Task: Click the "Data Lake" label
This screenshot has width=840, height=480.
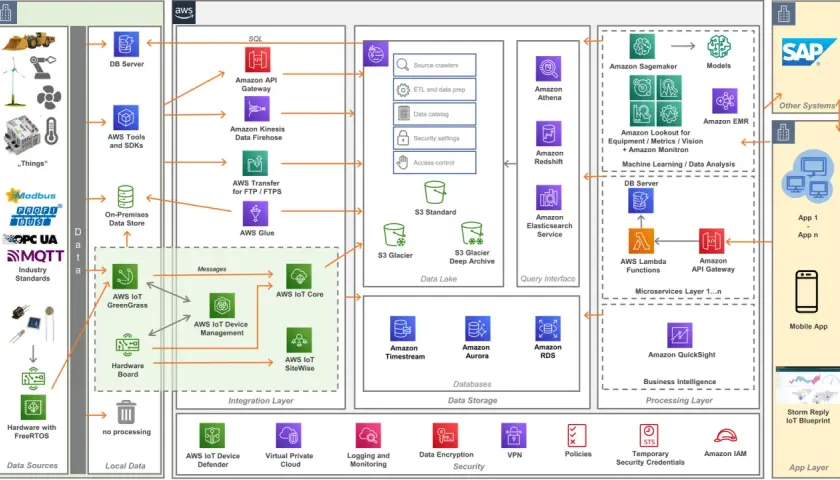Action: click(x=438, y=279)
